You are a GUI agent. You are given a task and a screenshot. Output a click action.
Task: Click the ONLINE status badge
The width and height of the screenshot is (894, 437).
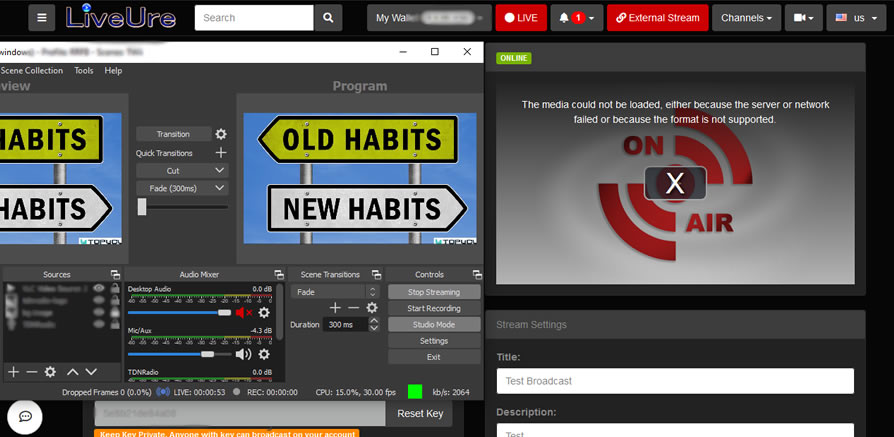click(514, 58)
